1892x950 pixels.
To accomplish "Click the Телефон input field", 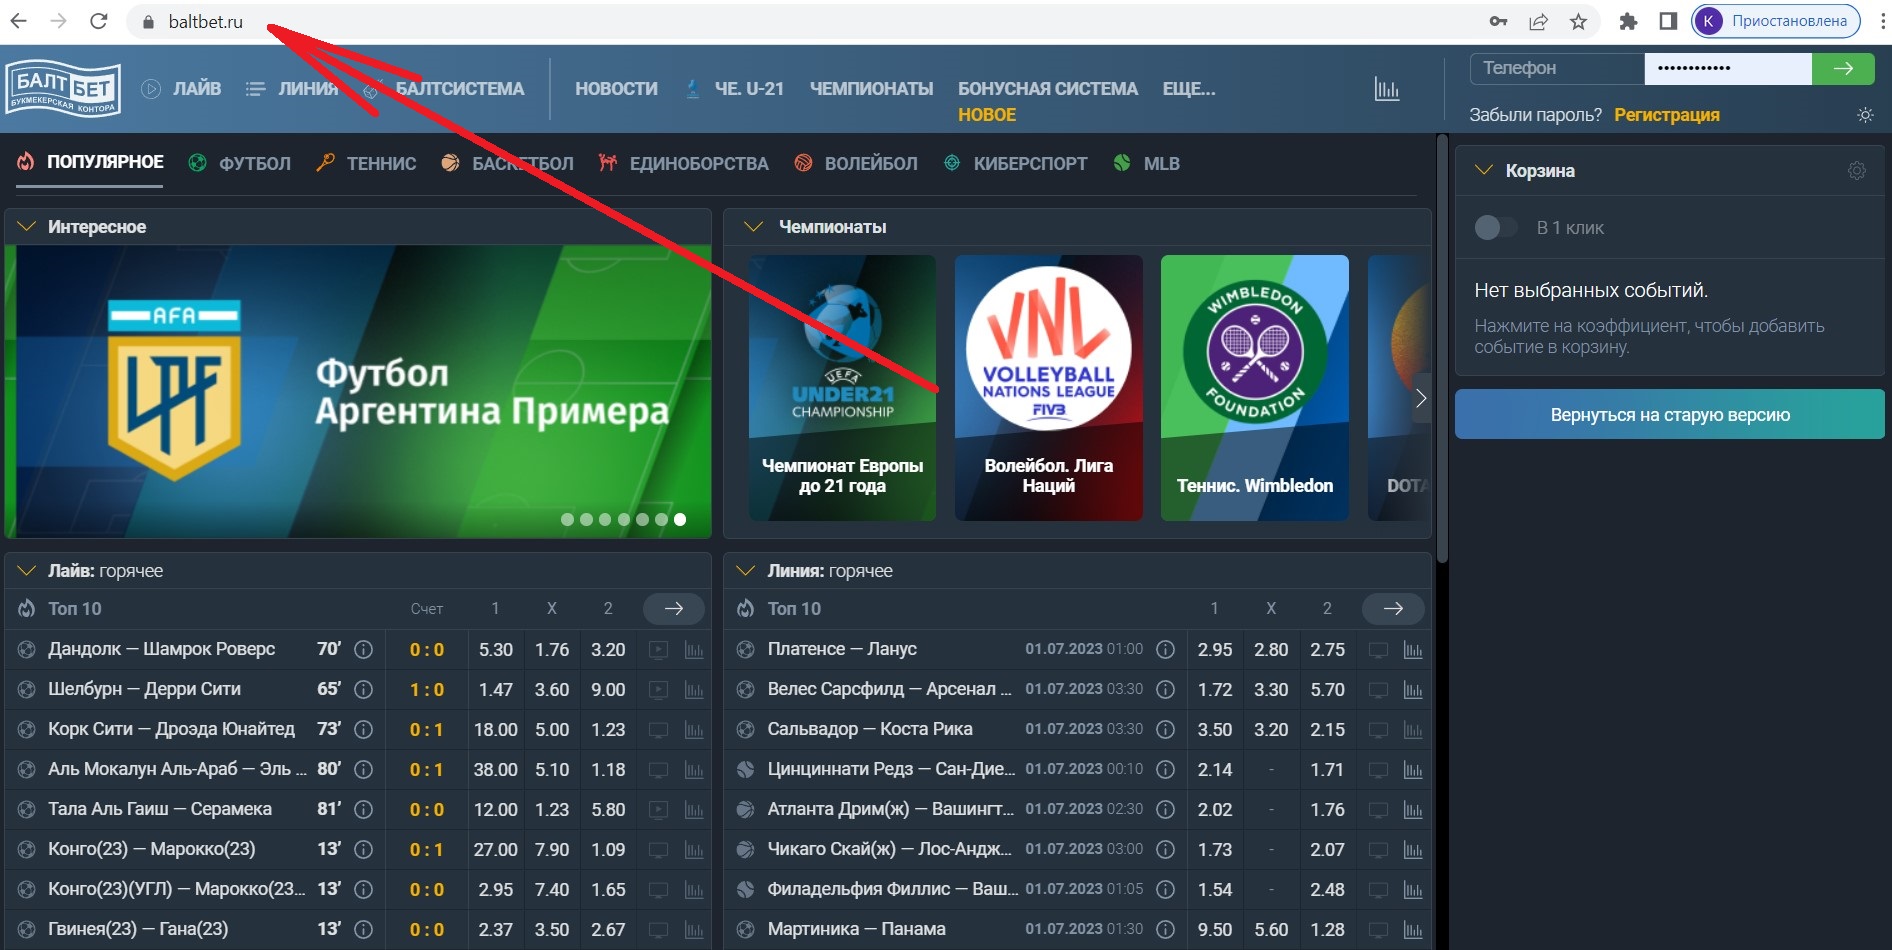I will tap(1557, 68).
